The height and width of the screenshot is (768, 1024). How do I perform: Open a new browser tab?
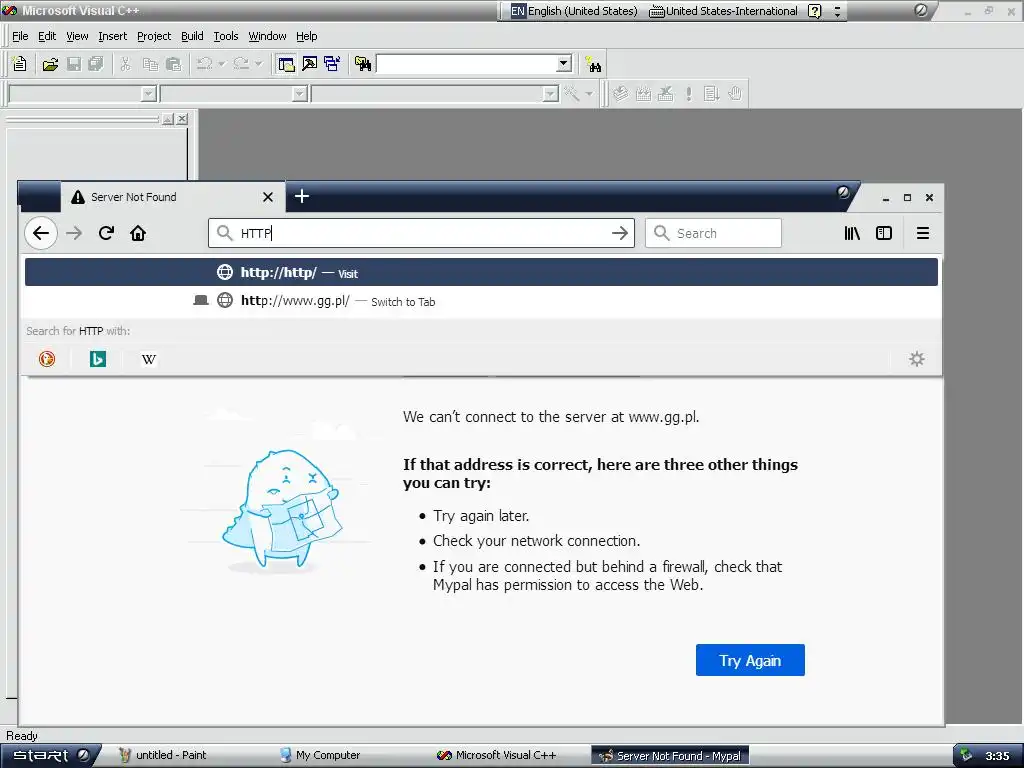click(x=302, y=196)
